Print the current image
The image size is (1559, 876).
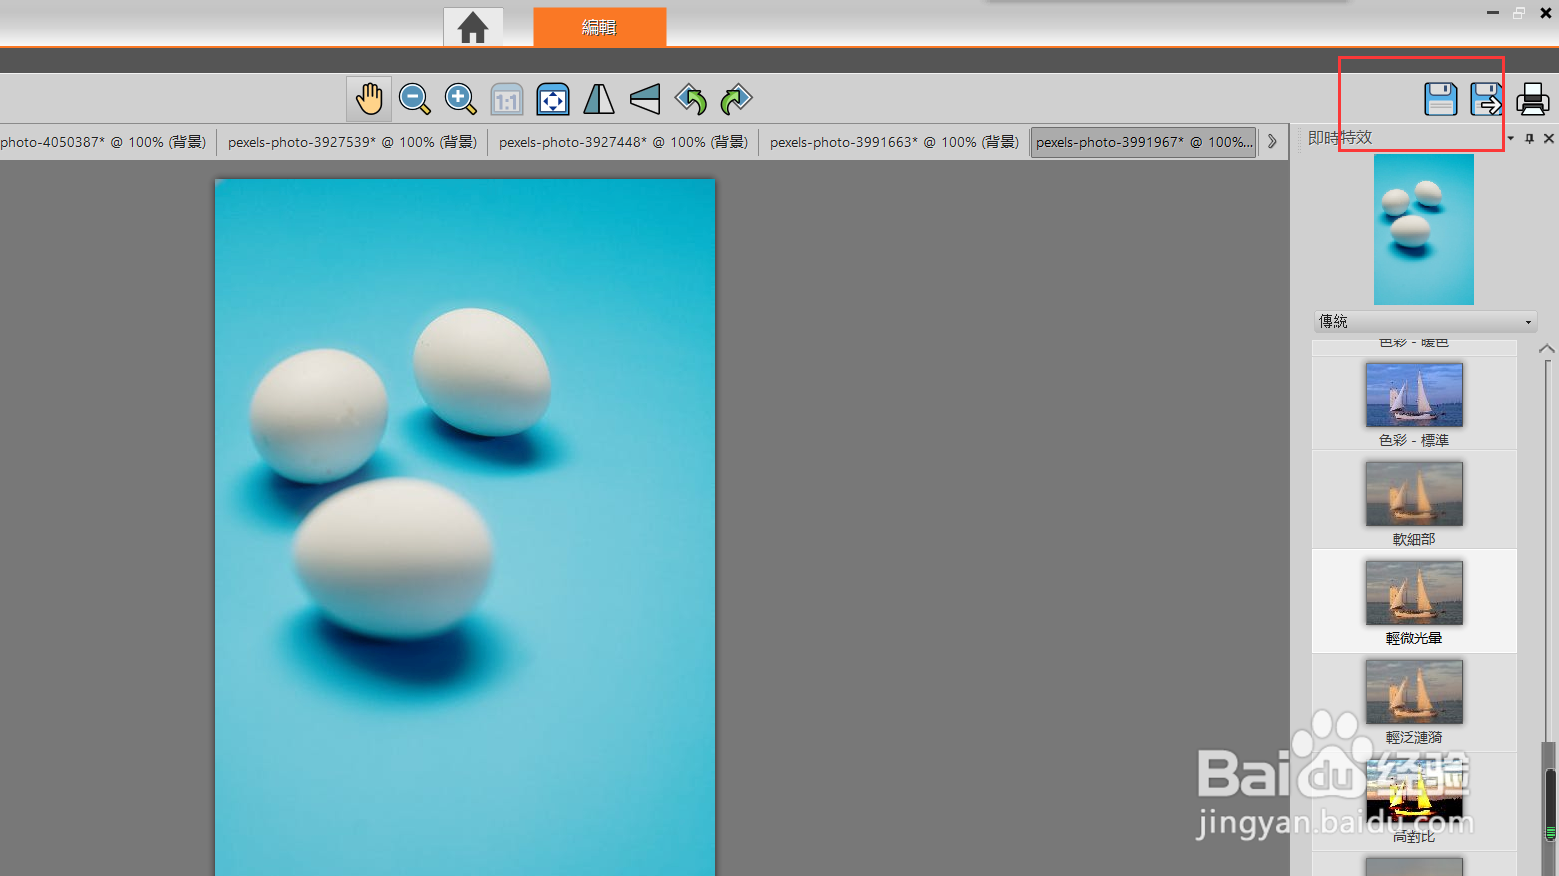[1532, 99]
